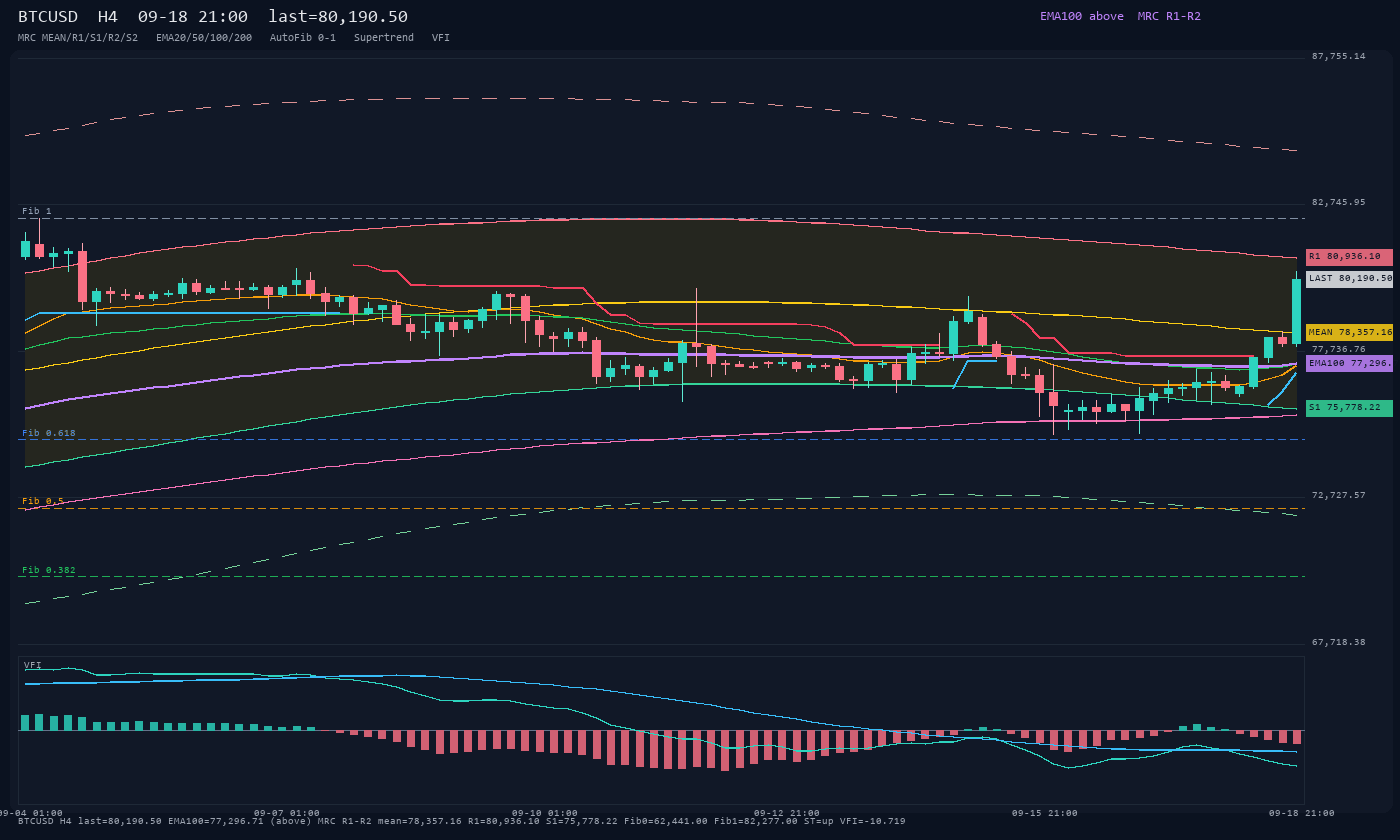The width and height of the screenshot is (1400, 840).
Task: Click the 77,736.76 price axis label
Action: click(x=1338, y=349)
